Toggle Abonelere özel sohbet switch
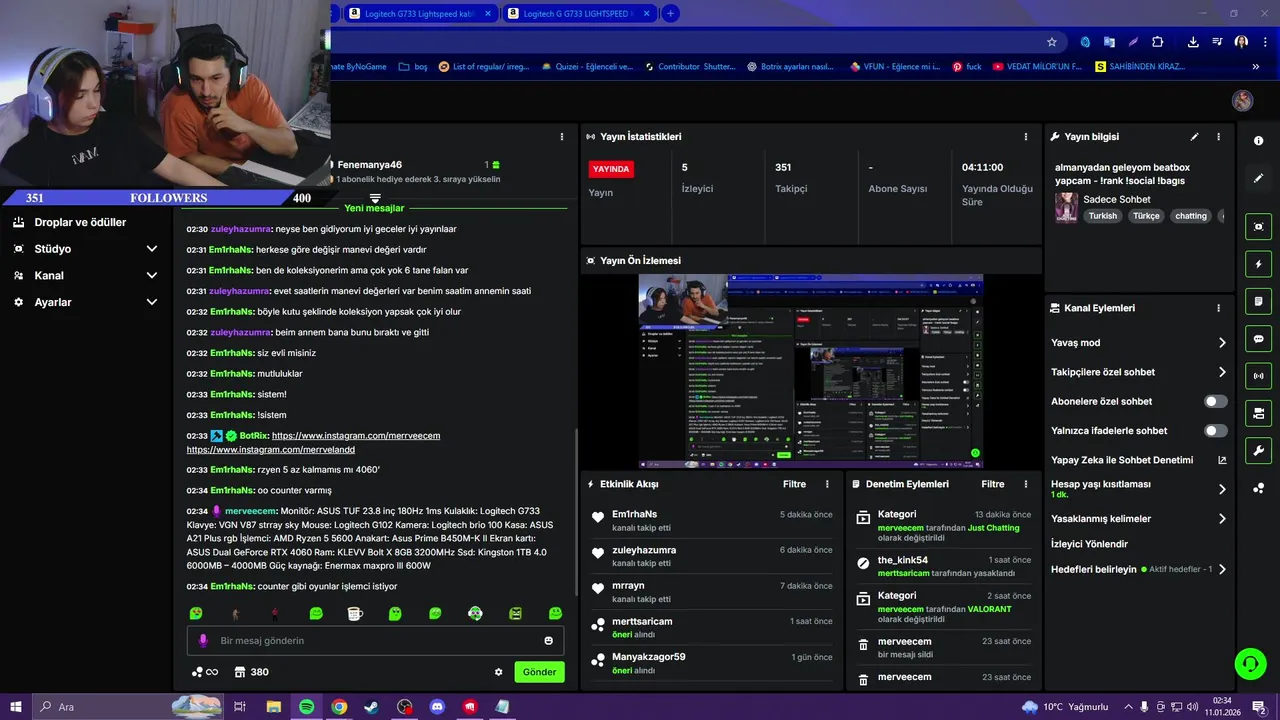 coord(1215,401)
